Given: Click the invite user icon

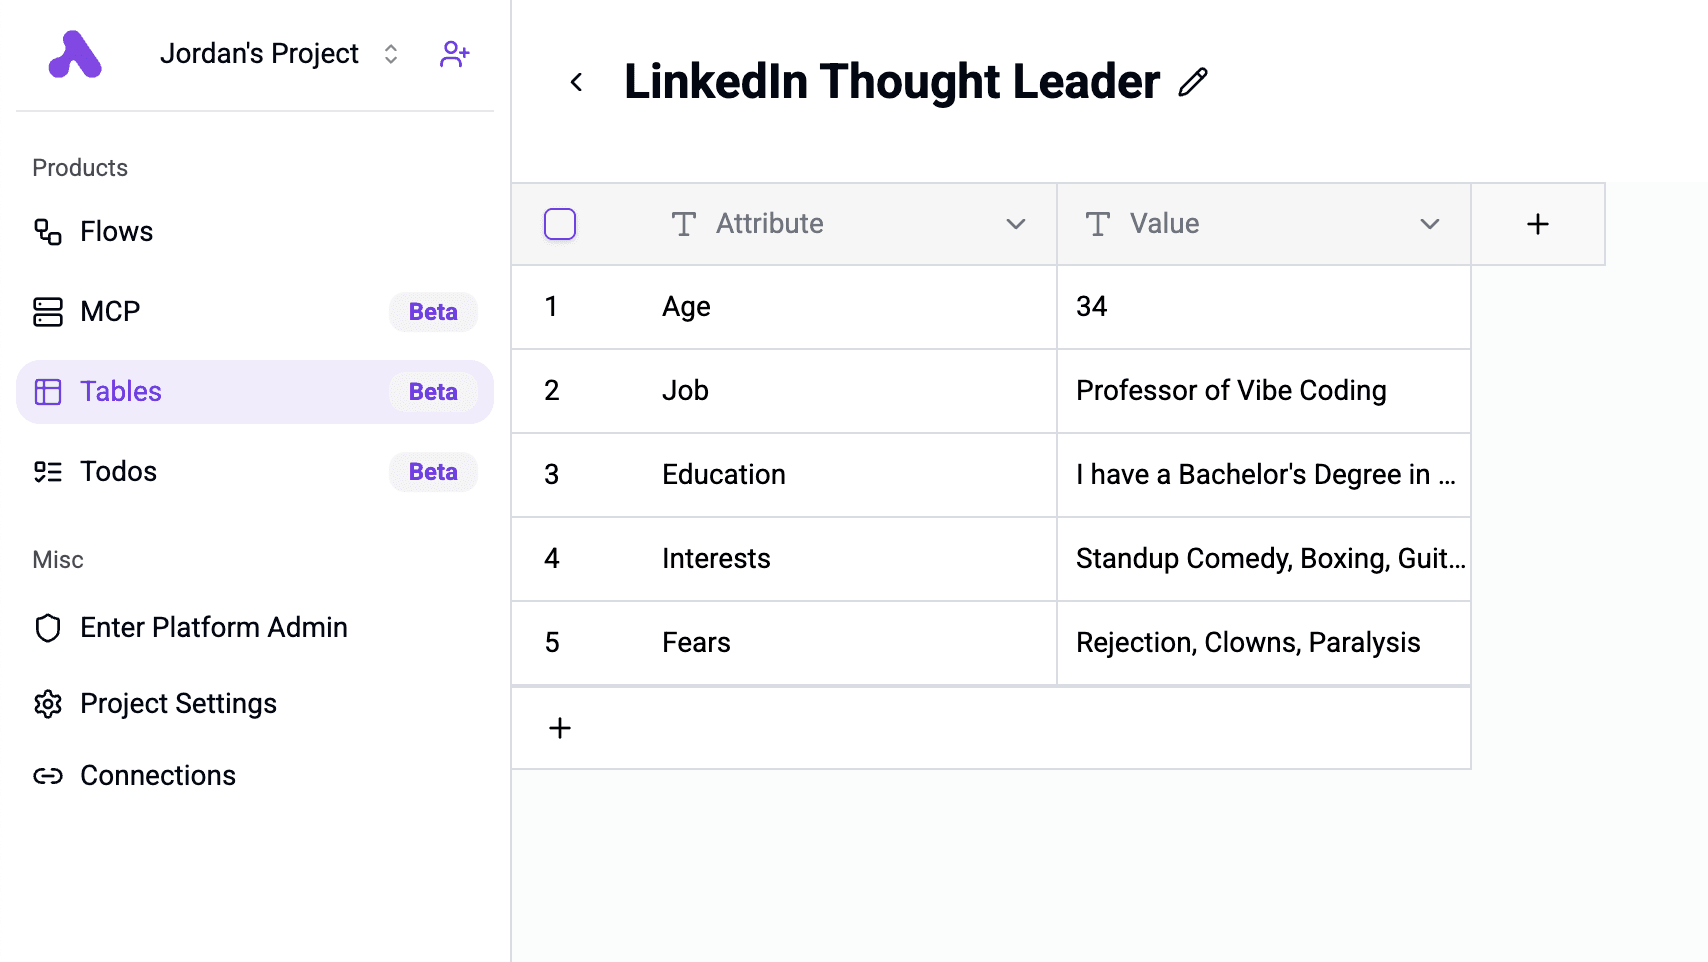Looking at the screenshot, I should tap(454, 54).
